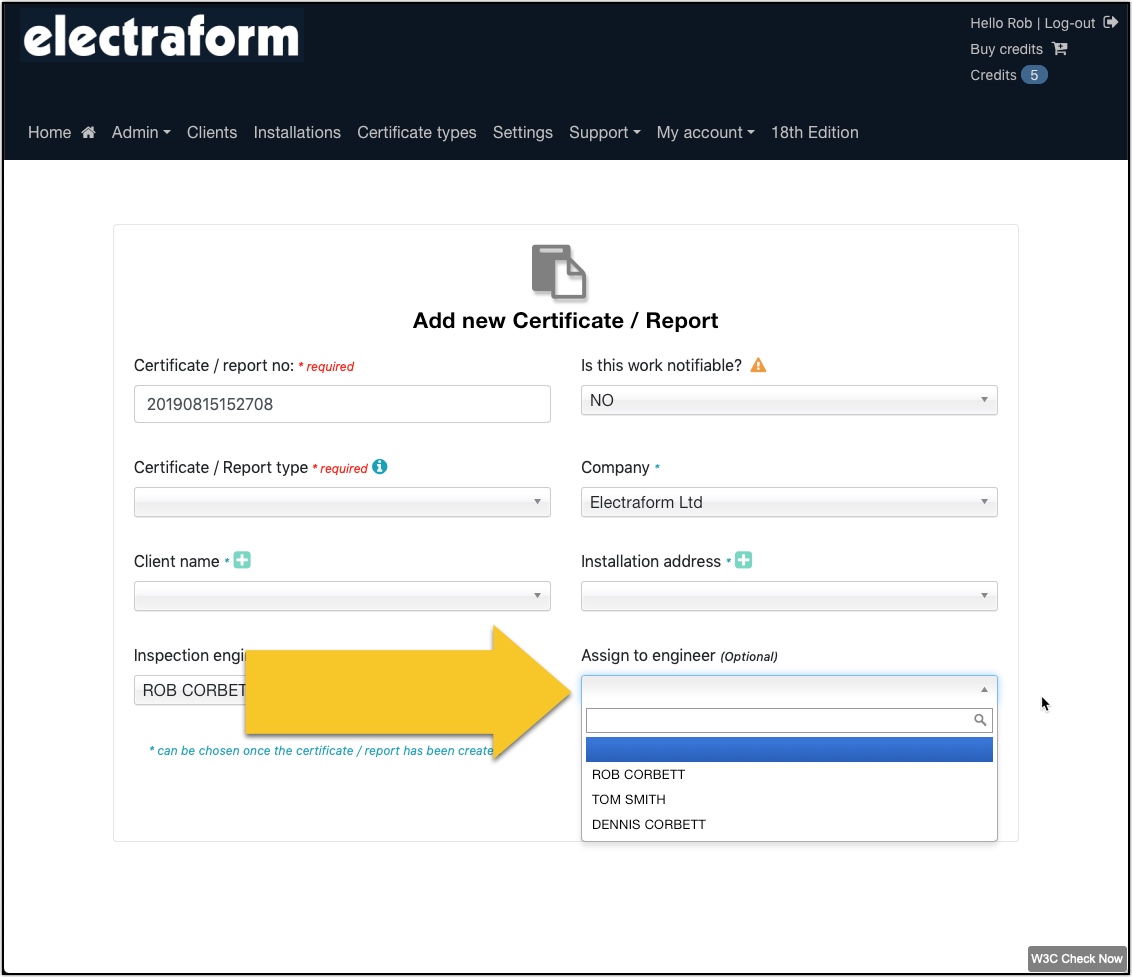Screen dimensions: 1132x977
Task: Click the Hello Rob greeting text
Action: coord(1001,23)
